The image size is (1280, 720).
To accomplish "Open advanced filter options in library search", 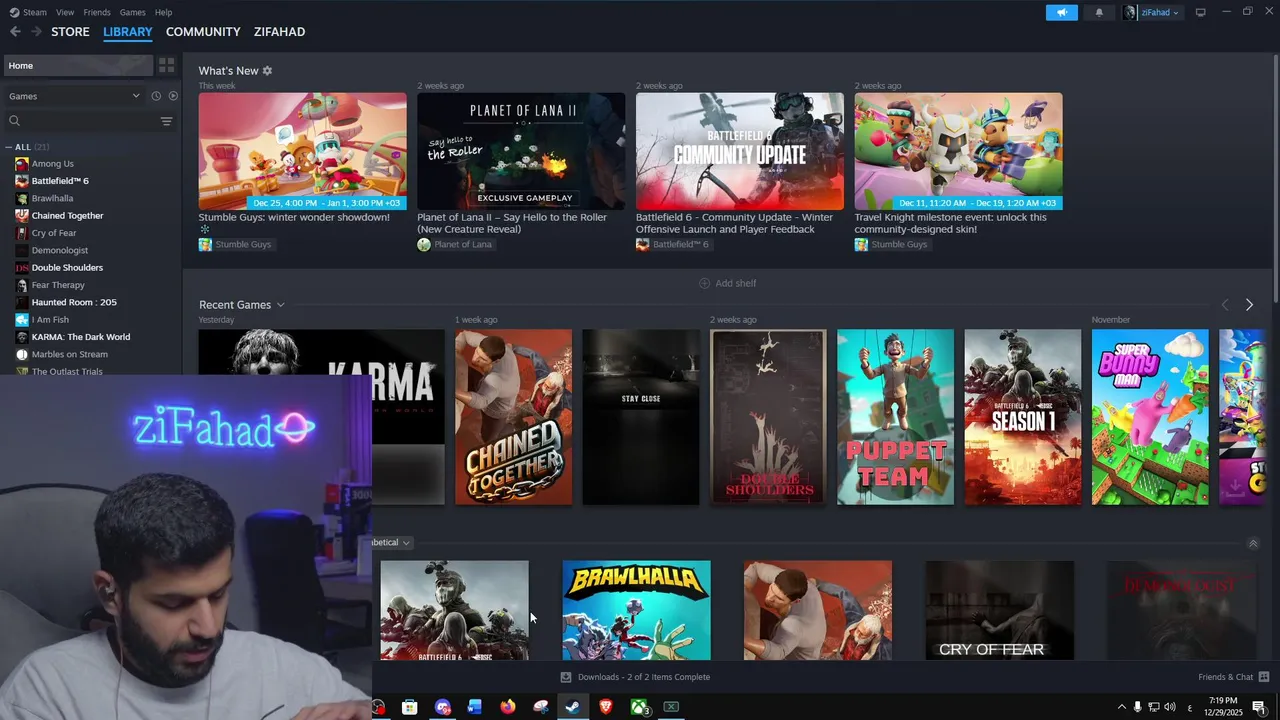I will (166, 121).
